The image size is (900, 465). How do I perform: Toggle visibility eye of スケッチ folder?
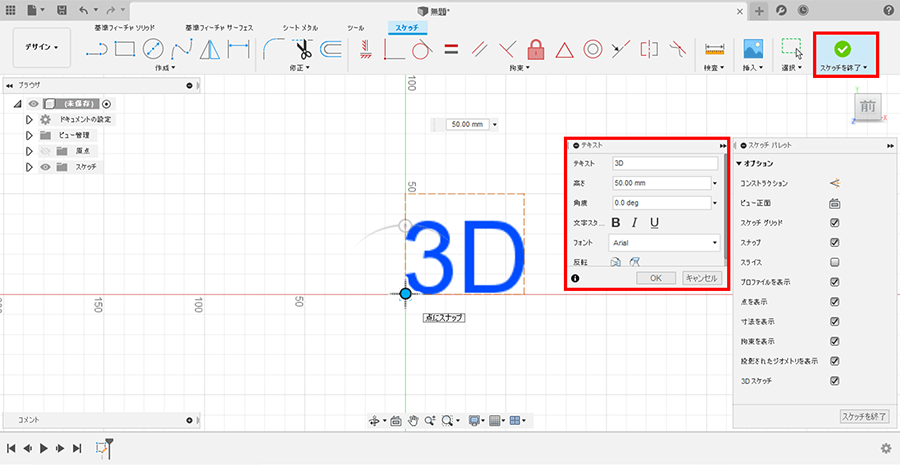(x=45, y=167)
